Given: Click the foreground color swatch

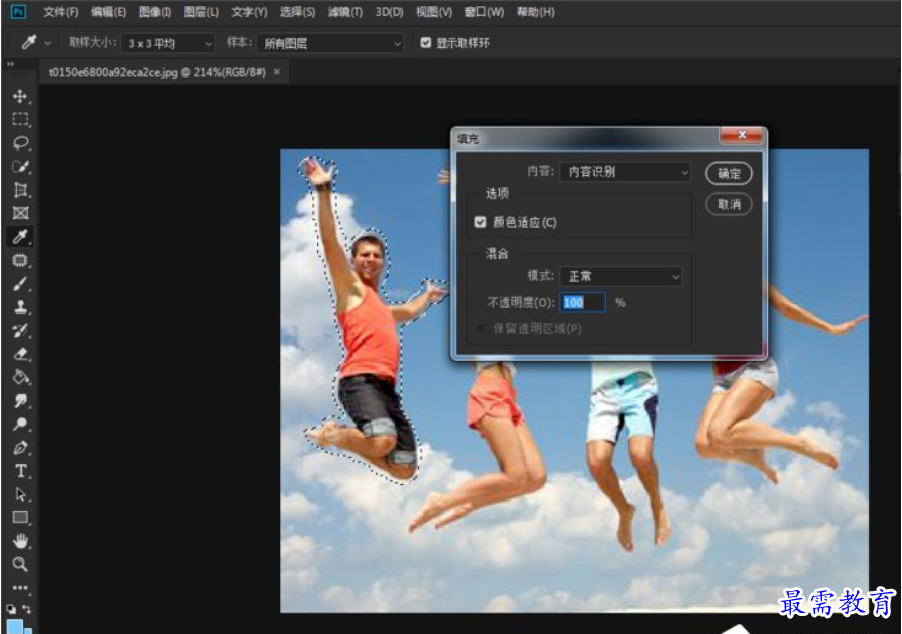Looking at the screenshot, I should coord(15,627).
